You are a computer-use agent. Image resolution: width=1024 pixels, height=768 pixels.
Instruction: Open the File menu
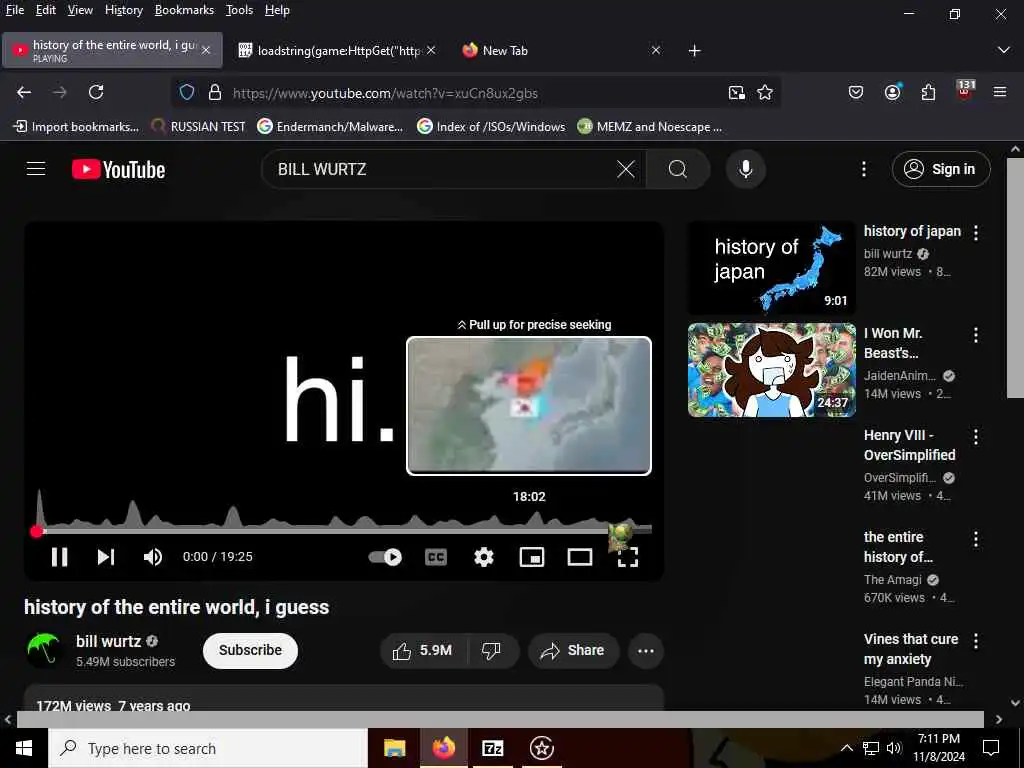click(14, 10)
